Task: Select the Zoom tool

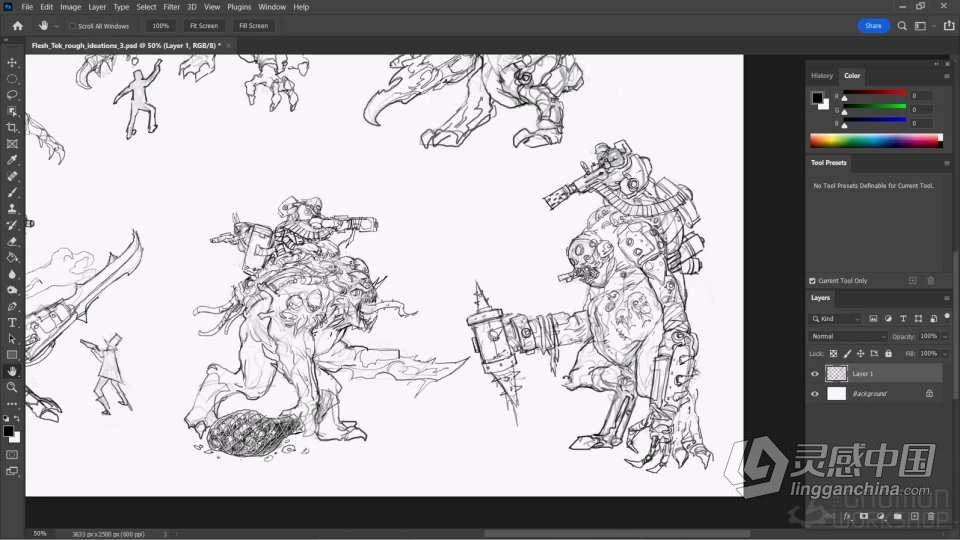Action: tap(12, 388)
